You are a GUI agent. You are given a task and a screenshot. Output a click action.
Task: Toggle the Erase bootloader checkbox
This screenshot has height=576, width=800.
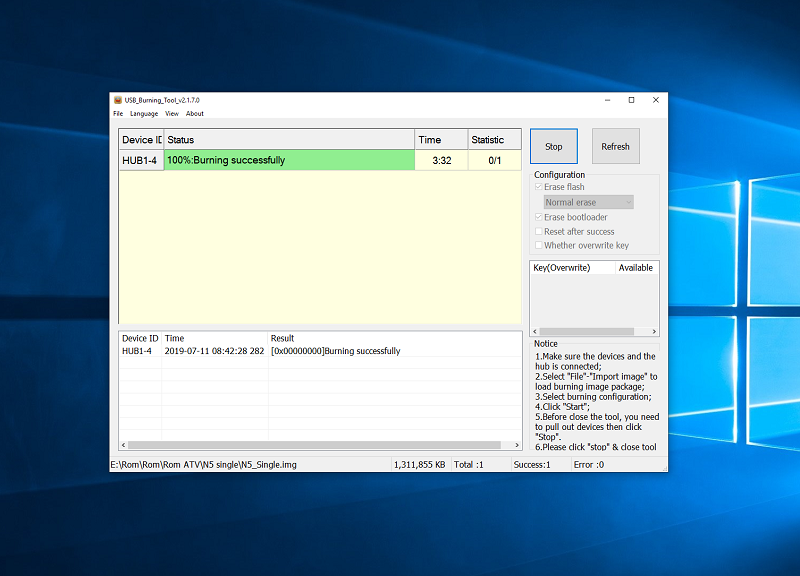click(539, 217)
